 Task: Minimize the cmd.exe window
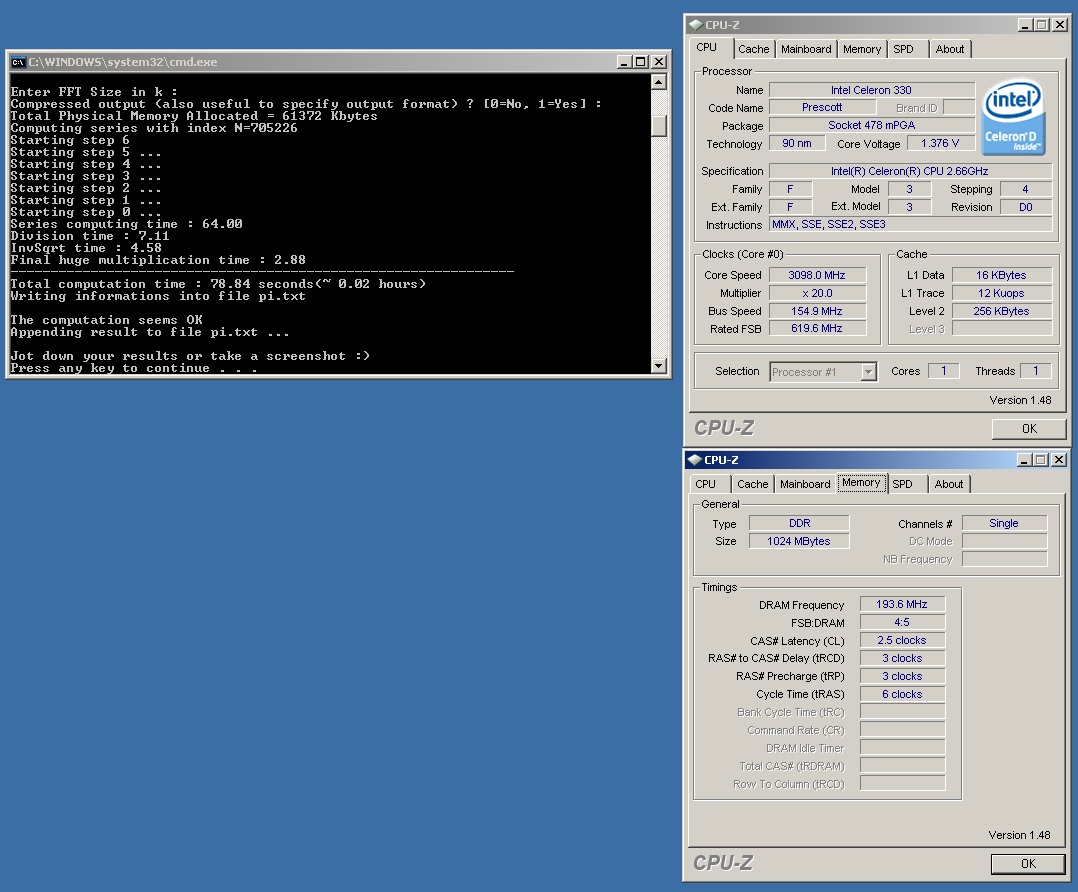point(624,62)
